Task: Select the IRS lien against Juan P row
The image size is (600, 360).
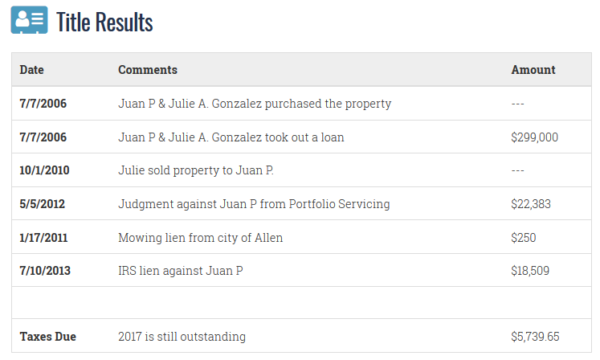Action: click(302, 270)
